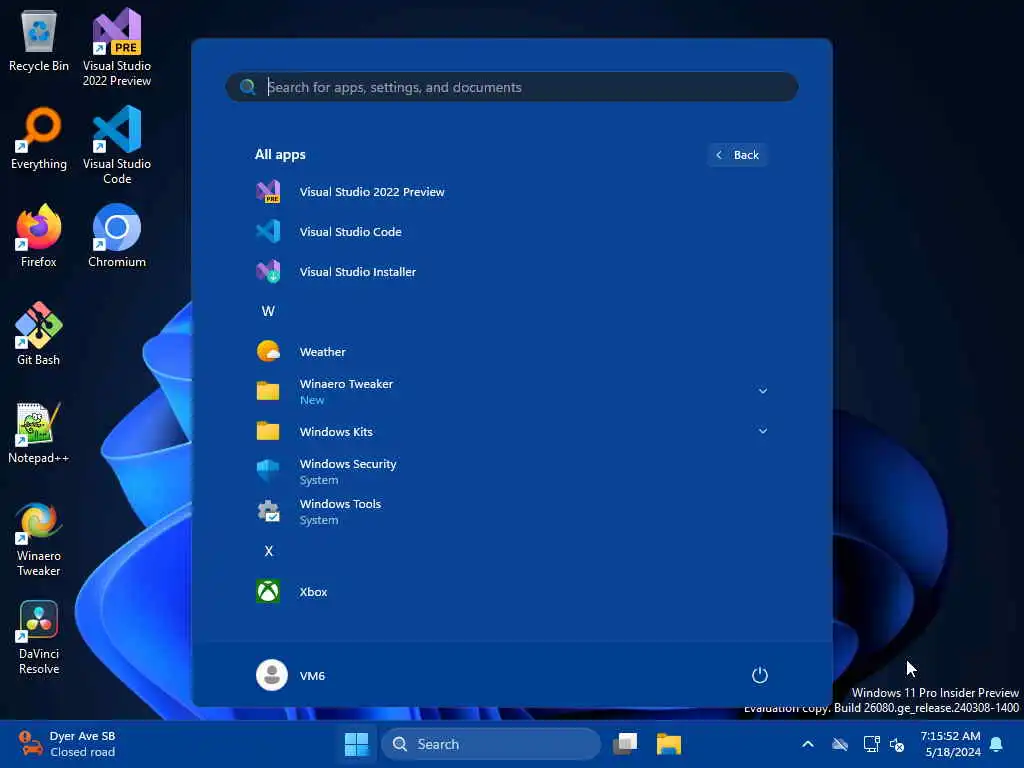Launch the Xbox app icon
1024x768 pixels.
click(268, 591)
